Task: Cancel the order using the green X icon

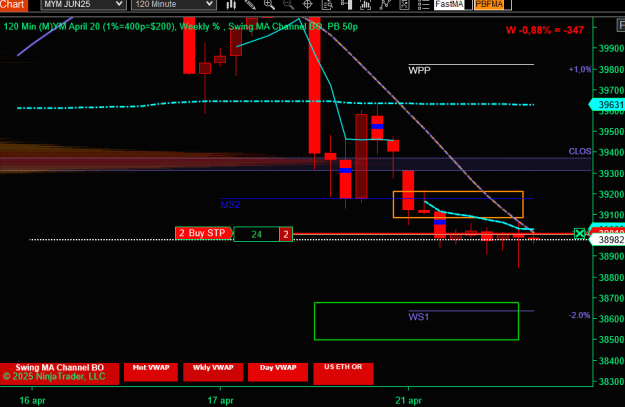Action: pyautogui.click(x=580, y=234)
